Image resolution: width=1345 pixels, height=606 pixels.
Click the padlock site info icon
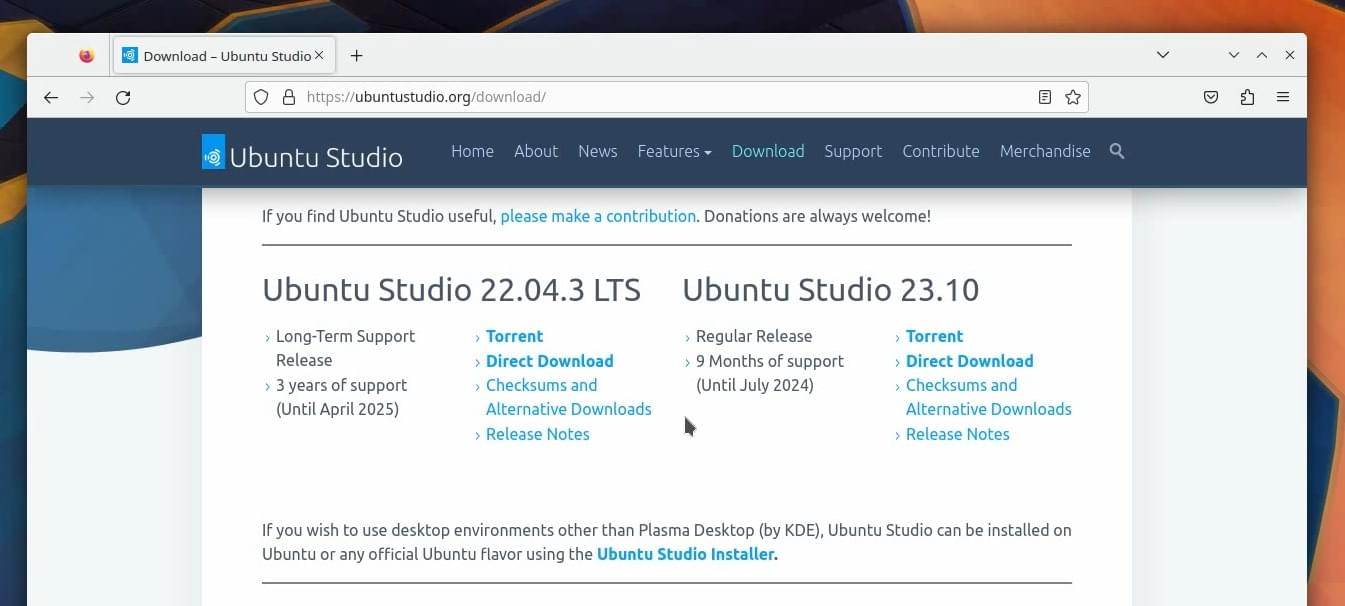click(x=289, y=97)
